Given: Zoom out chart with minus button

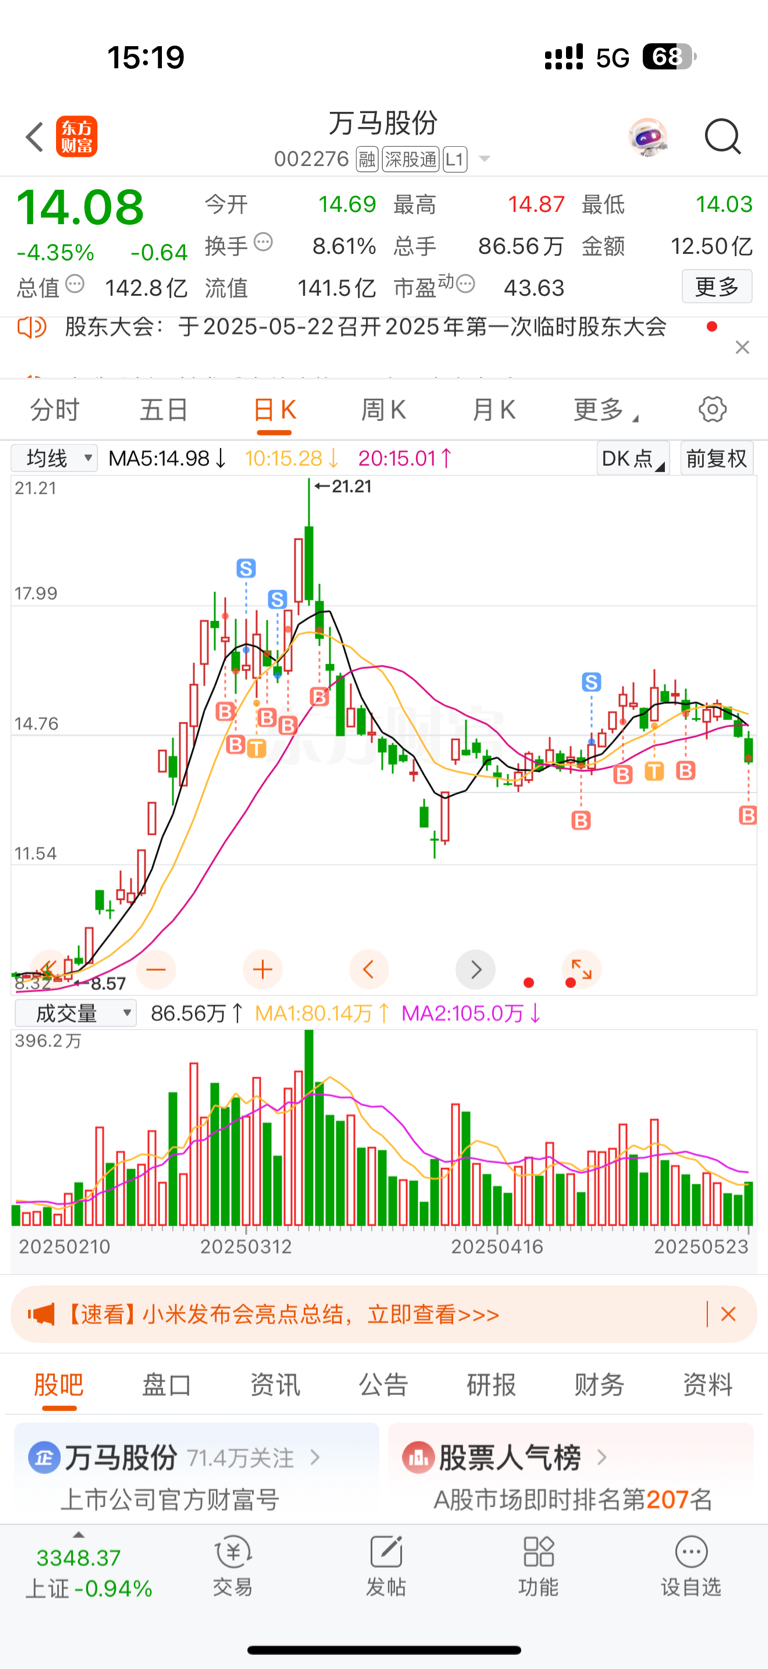Looking at the screenshot, I should pos(156,969).
